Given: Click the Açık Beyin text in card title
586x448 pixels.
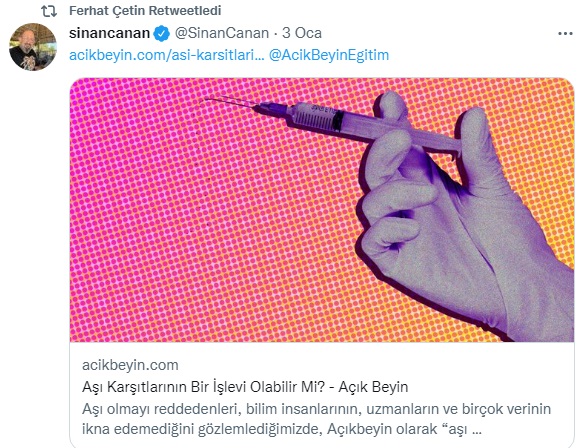Looking at the screenshot, I should pyautogui.click(x=373, y=387).
